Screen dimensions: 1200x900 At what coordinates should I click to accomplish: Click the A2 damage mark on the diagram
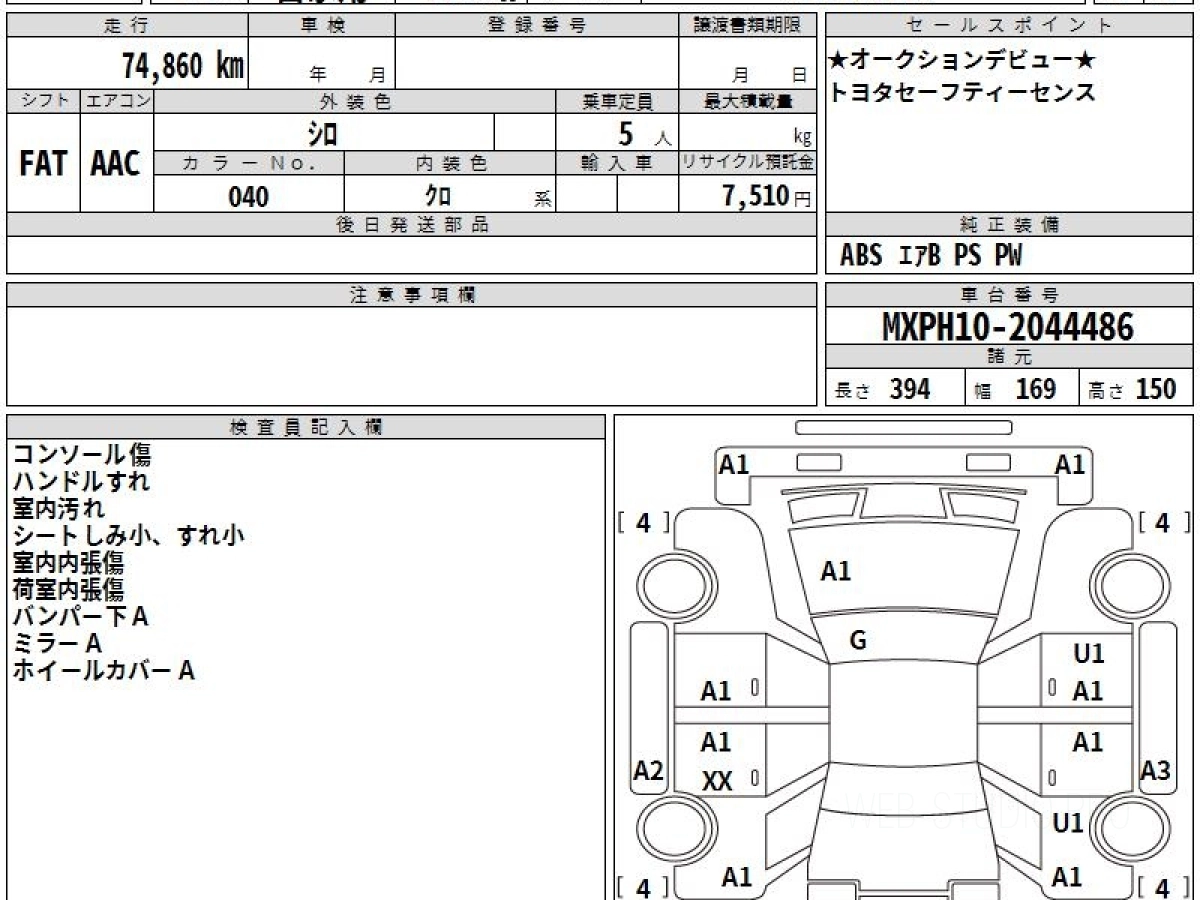pyautogui.click(x=649, y=770)
